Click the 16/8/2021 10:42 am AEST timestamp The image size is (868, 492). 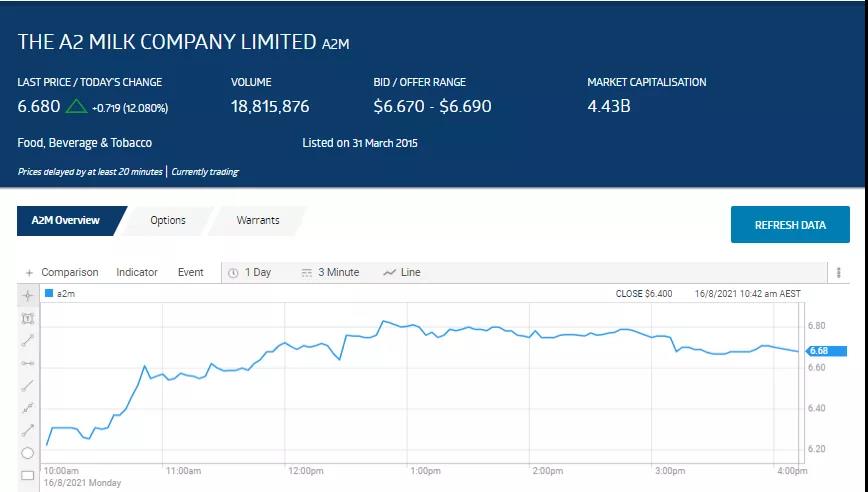(x=748, y=294)
